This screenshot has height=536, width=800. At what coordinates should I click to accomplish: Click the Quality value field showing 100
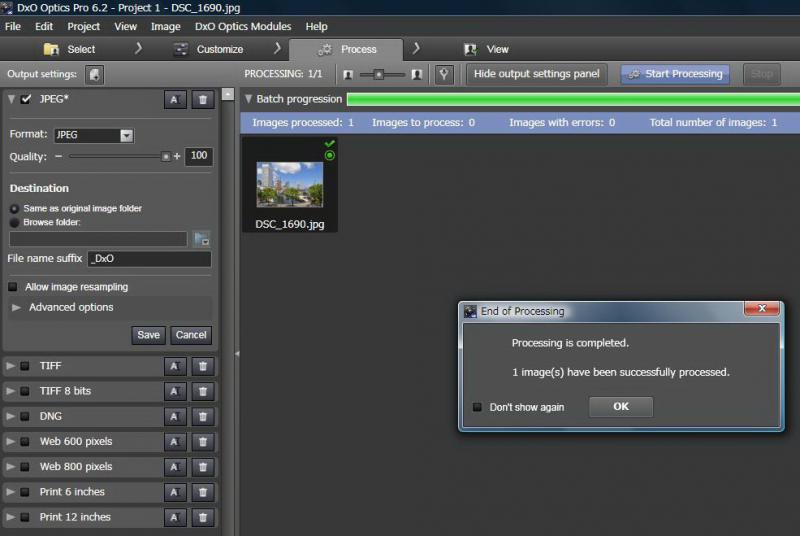point(198,156)
